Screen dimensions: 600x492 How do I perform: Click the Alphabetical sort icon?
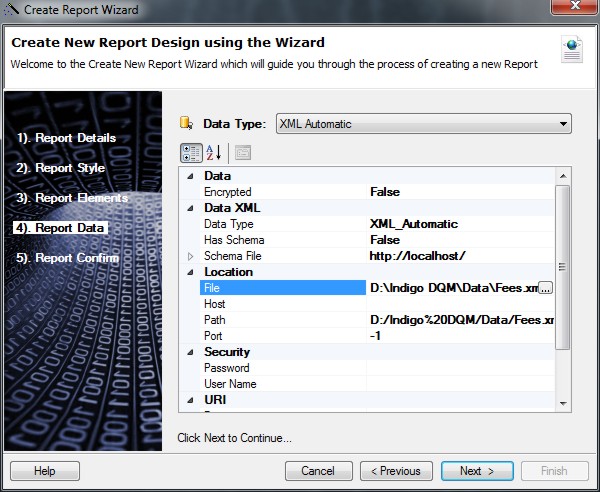coord(213,153)
